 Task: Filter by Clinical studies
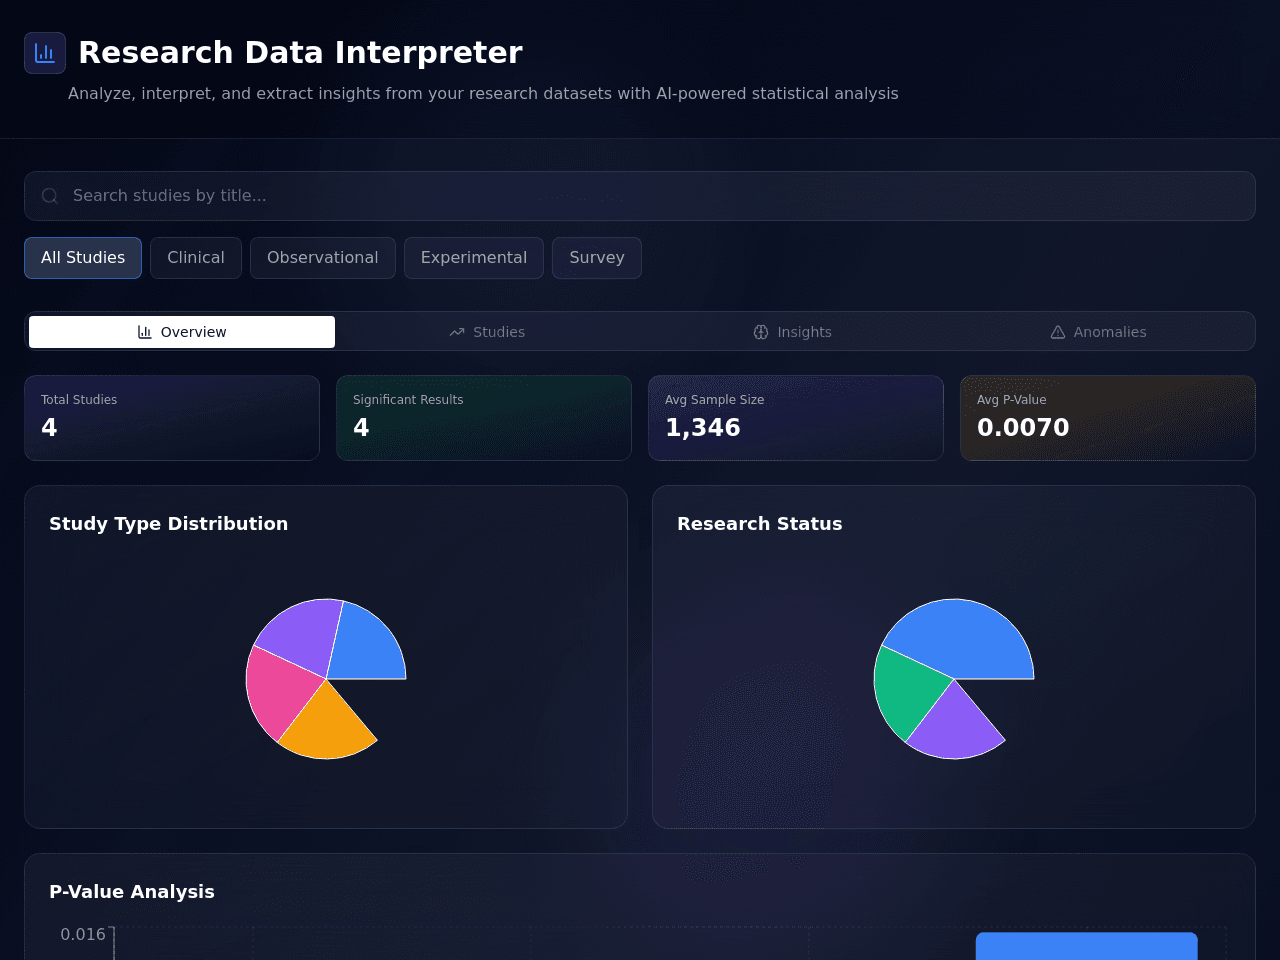point(196,258)
